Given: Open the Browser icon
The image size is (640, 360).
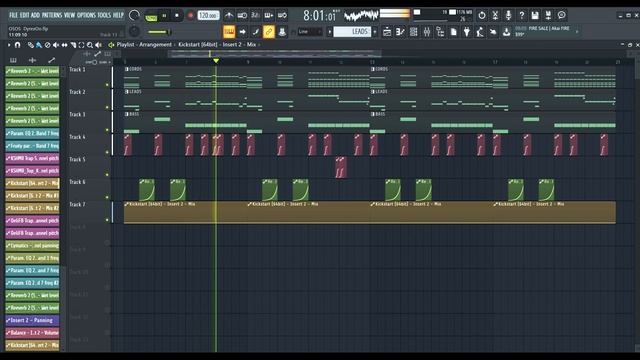Looking at the screenshot, I should point(440,31).
